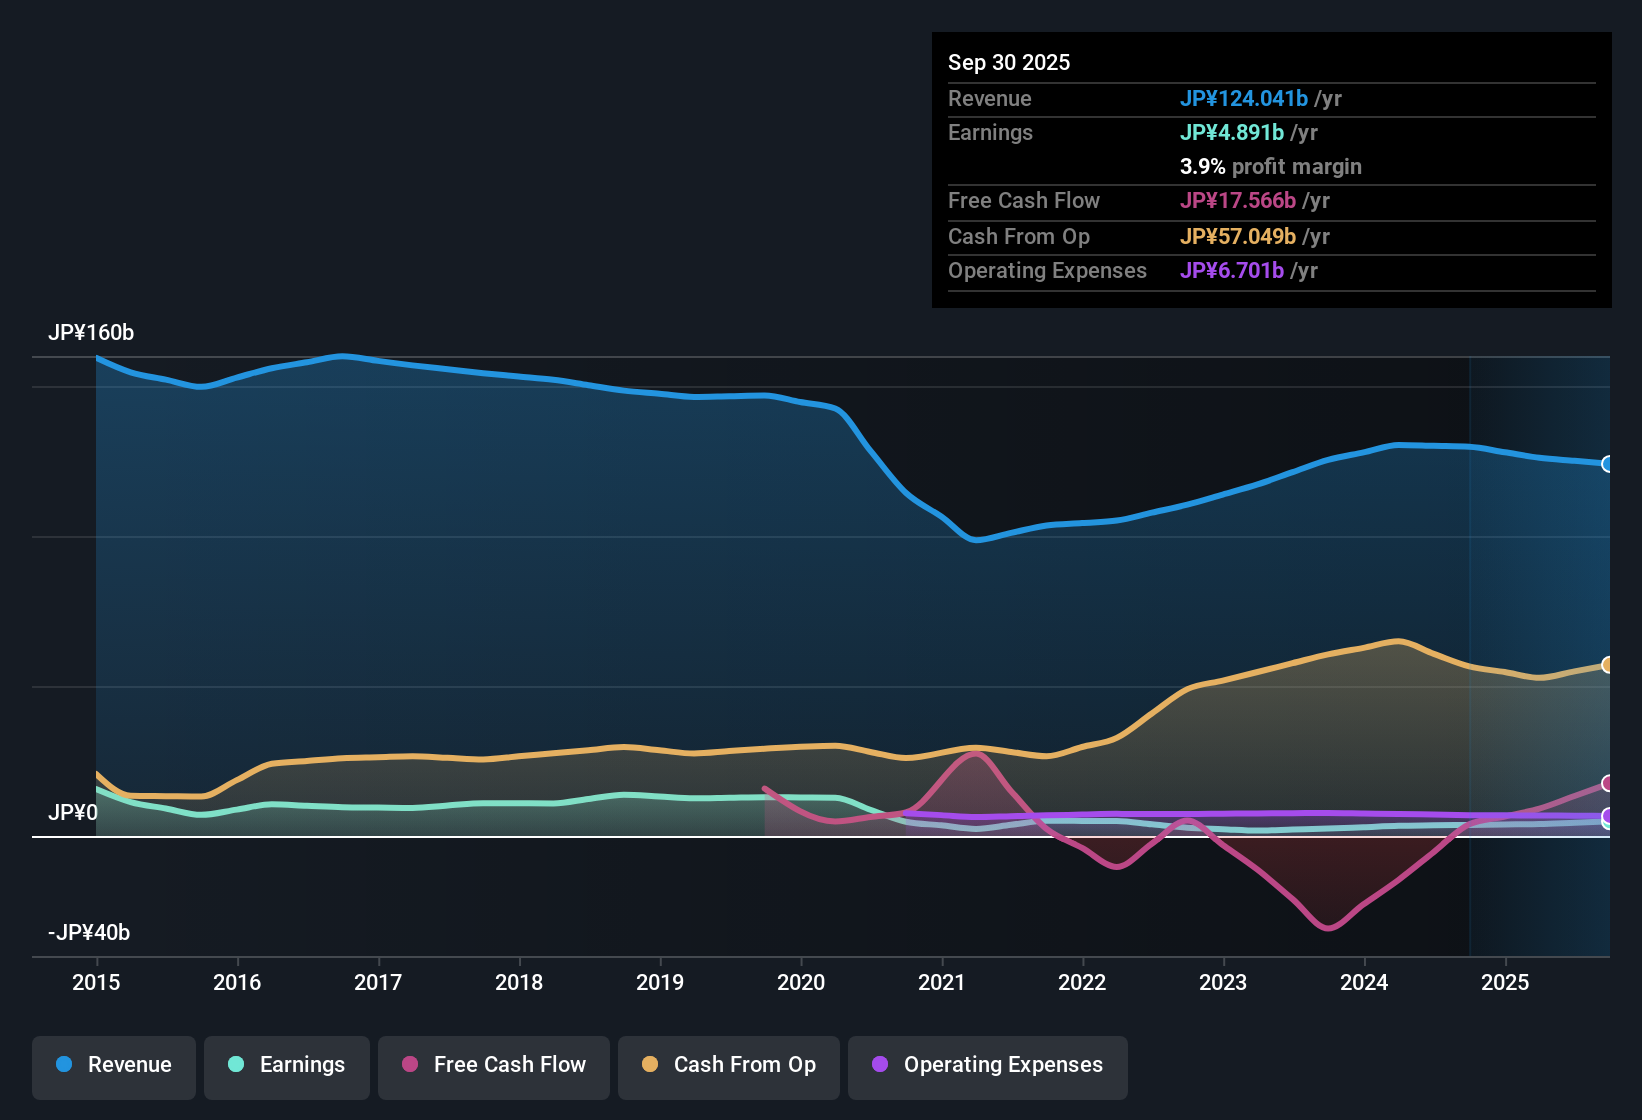The image size is (1642, 1120).
Task: Click the purple Operating Expenses dot icon
Action: 878,1065
